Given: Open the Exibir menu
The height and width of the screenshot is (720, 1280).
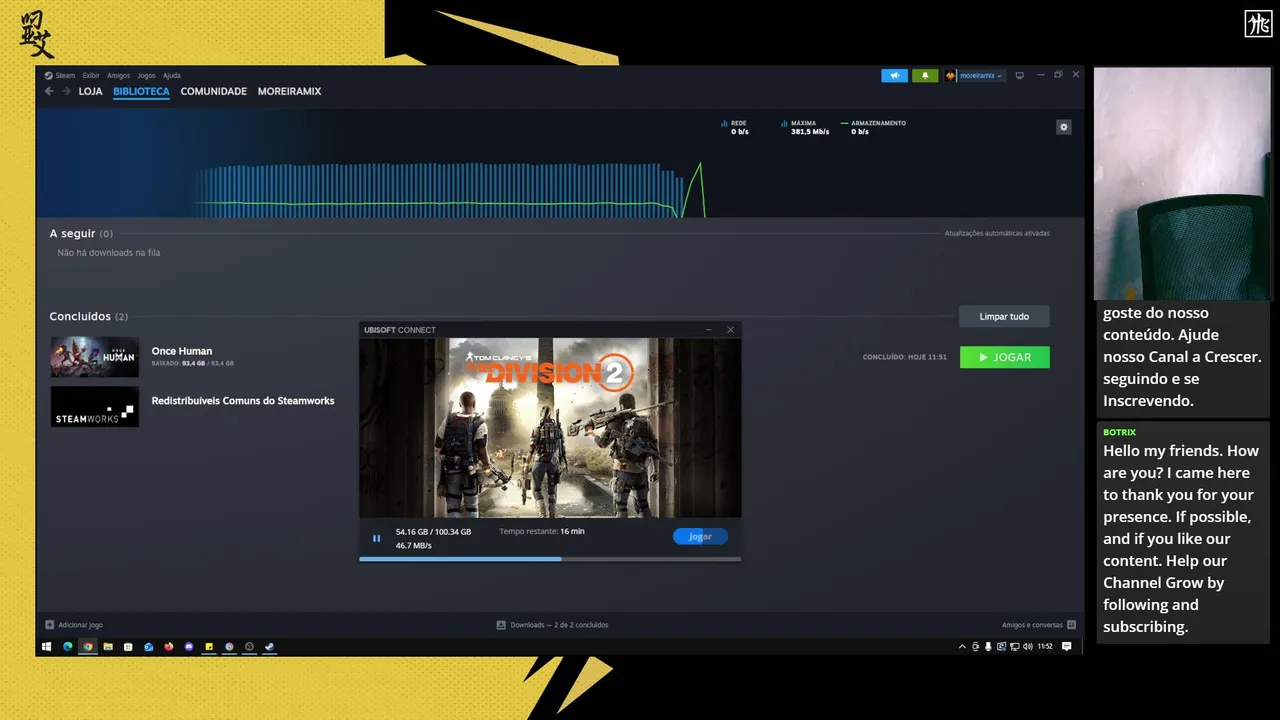Looking at the screenshot, I should [x=91, y=75].
